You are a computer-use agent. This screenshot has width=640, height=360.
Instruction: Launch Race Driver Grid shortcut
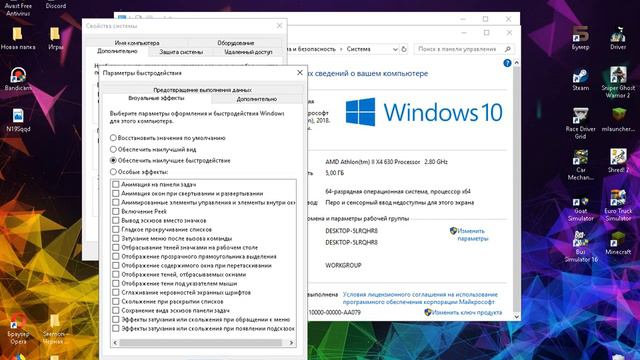[x=580, y=124]
